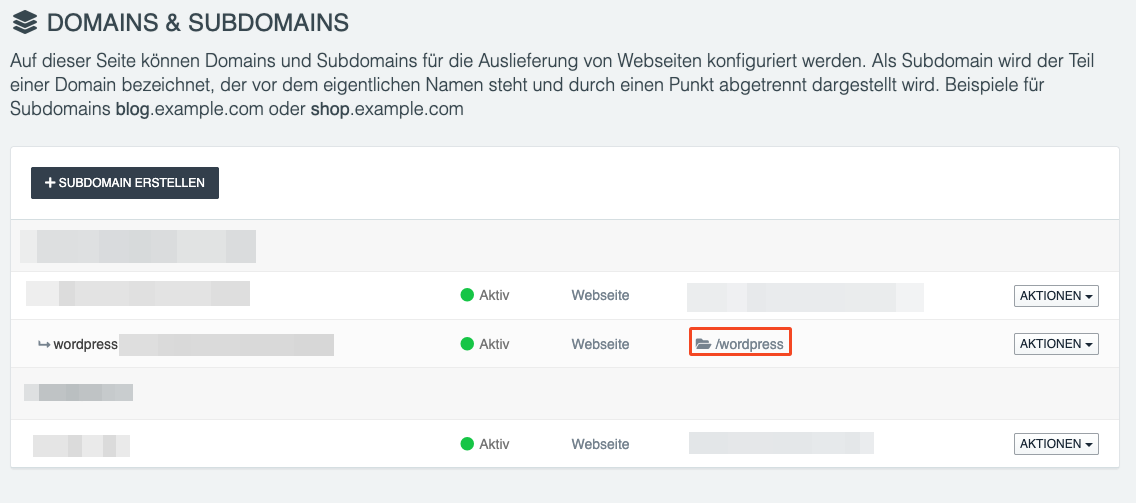Click the stacked layers icon in header
This screenshot has width=1136, height=503.
(x=24, y=20)
